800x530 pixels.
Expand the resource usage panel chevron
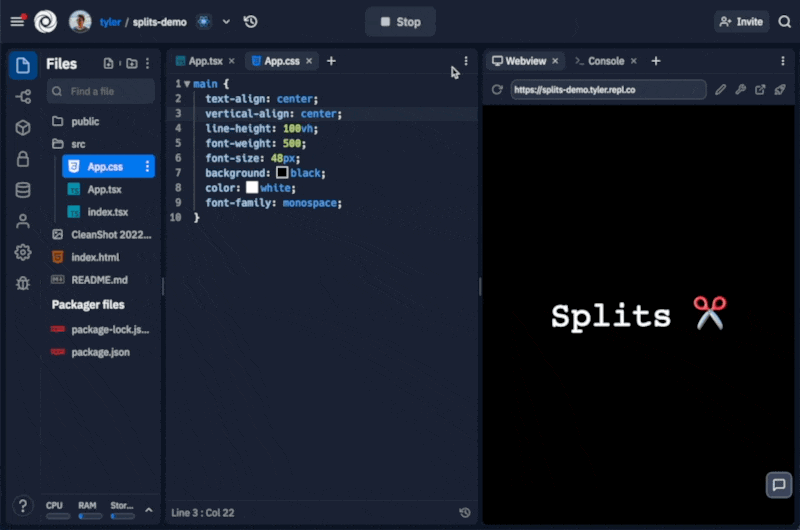tap(149, 510)
